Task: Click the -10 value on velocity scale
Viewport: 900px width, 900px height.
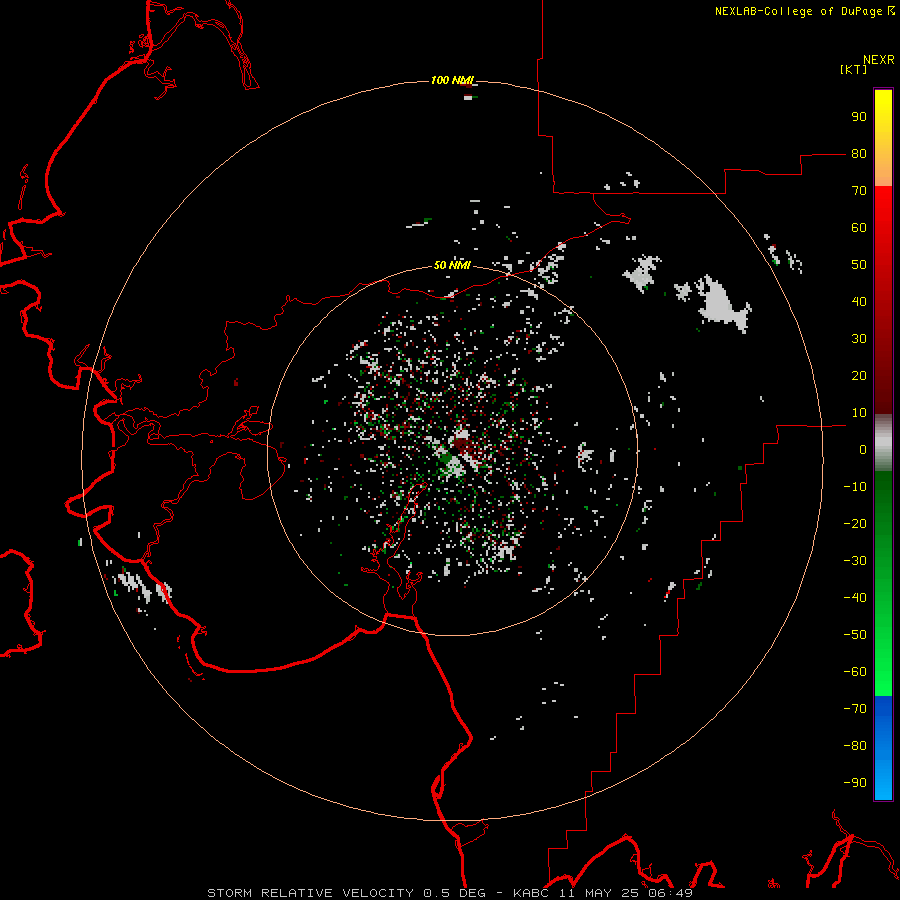Action: point(855,487)
